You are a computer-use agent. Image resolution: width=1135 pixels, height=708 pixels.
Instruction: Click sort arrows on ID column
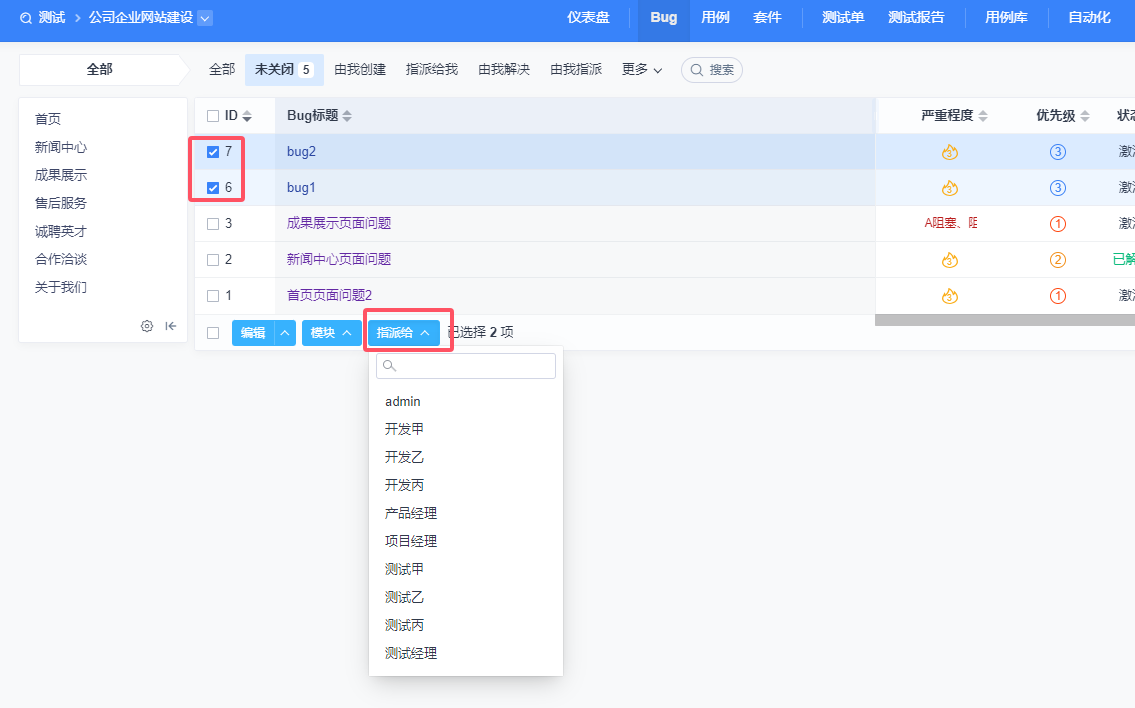click(247, 116)
